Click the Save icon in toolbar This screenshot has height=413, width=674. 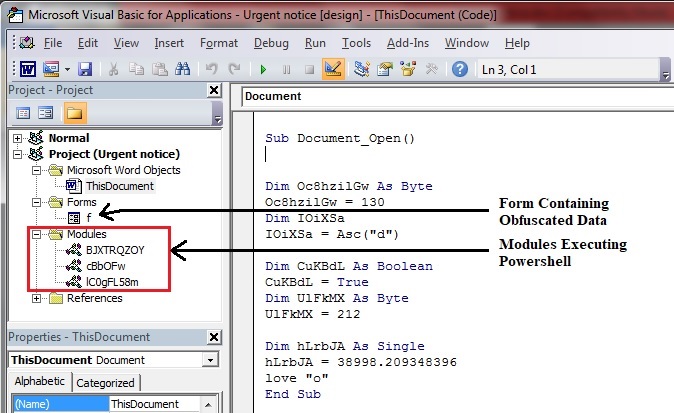pyautogui.click(x=85, y=69)
